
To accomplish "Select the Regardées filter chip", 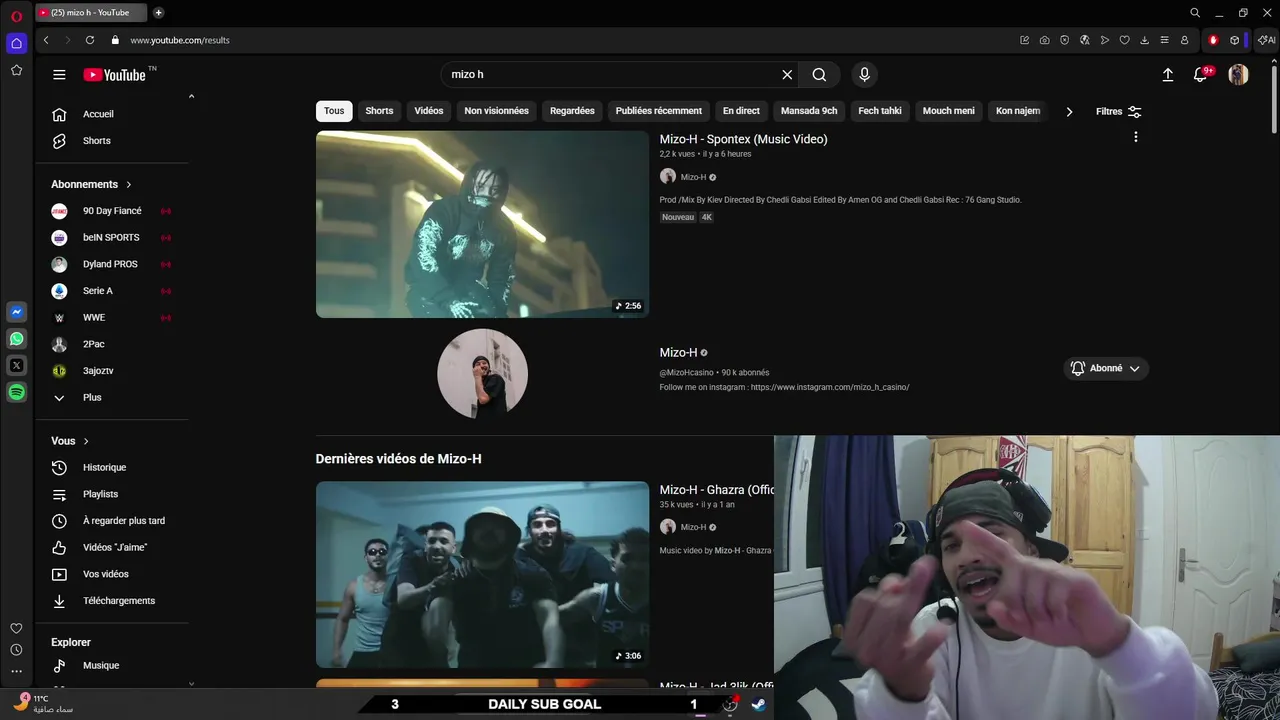I will coord(572,111).
